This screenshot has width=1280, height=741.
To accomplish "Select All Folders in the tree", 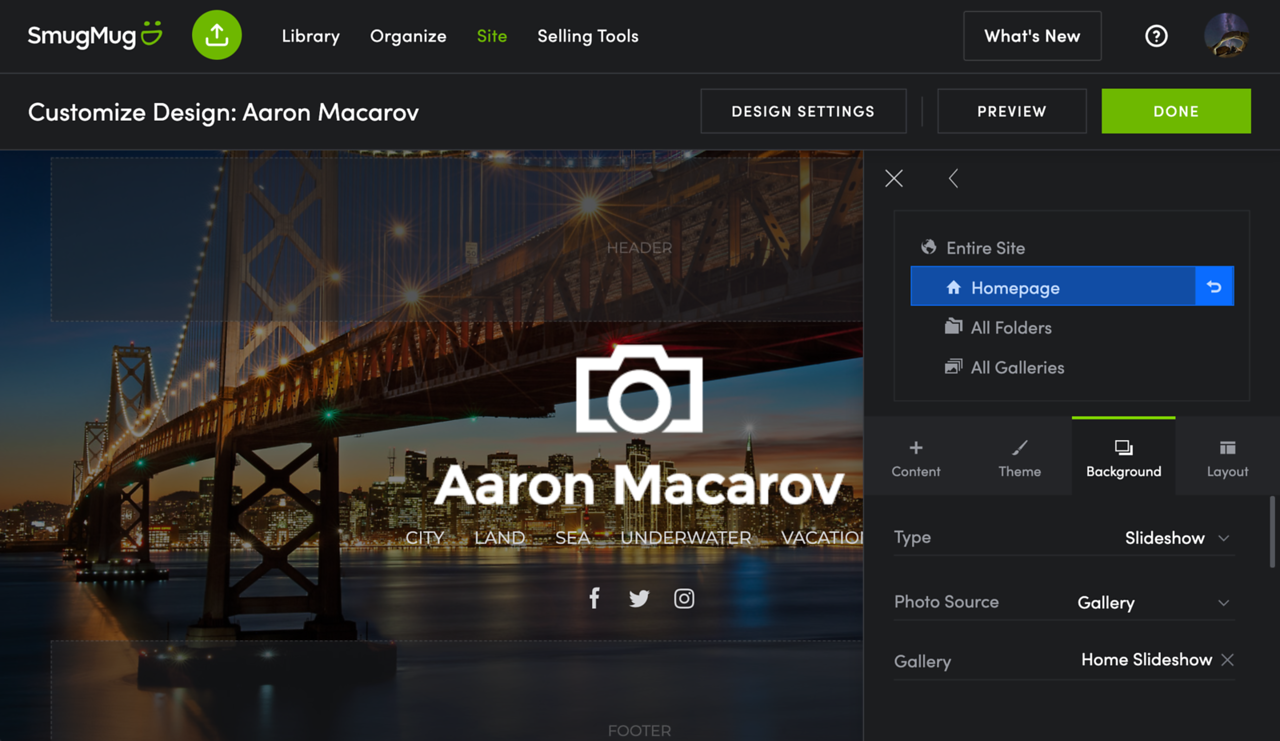I will coord(998,327).
